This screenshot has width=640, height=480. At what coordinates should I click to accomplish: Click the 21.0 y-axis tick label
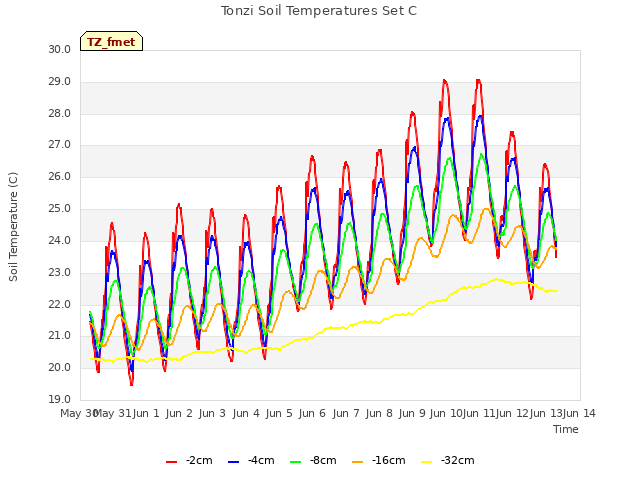(x=60, y=336)
